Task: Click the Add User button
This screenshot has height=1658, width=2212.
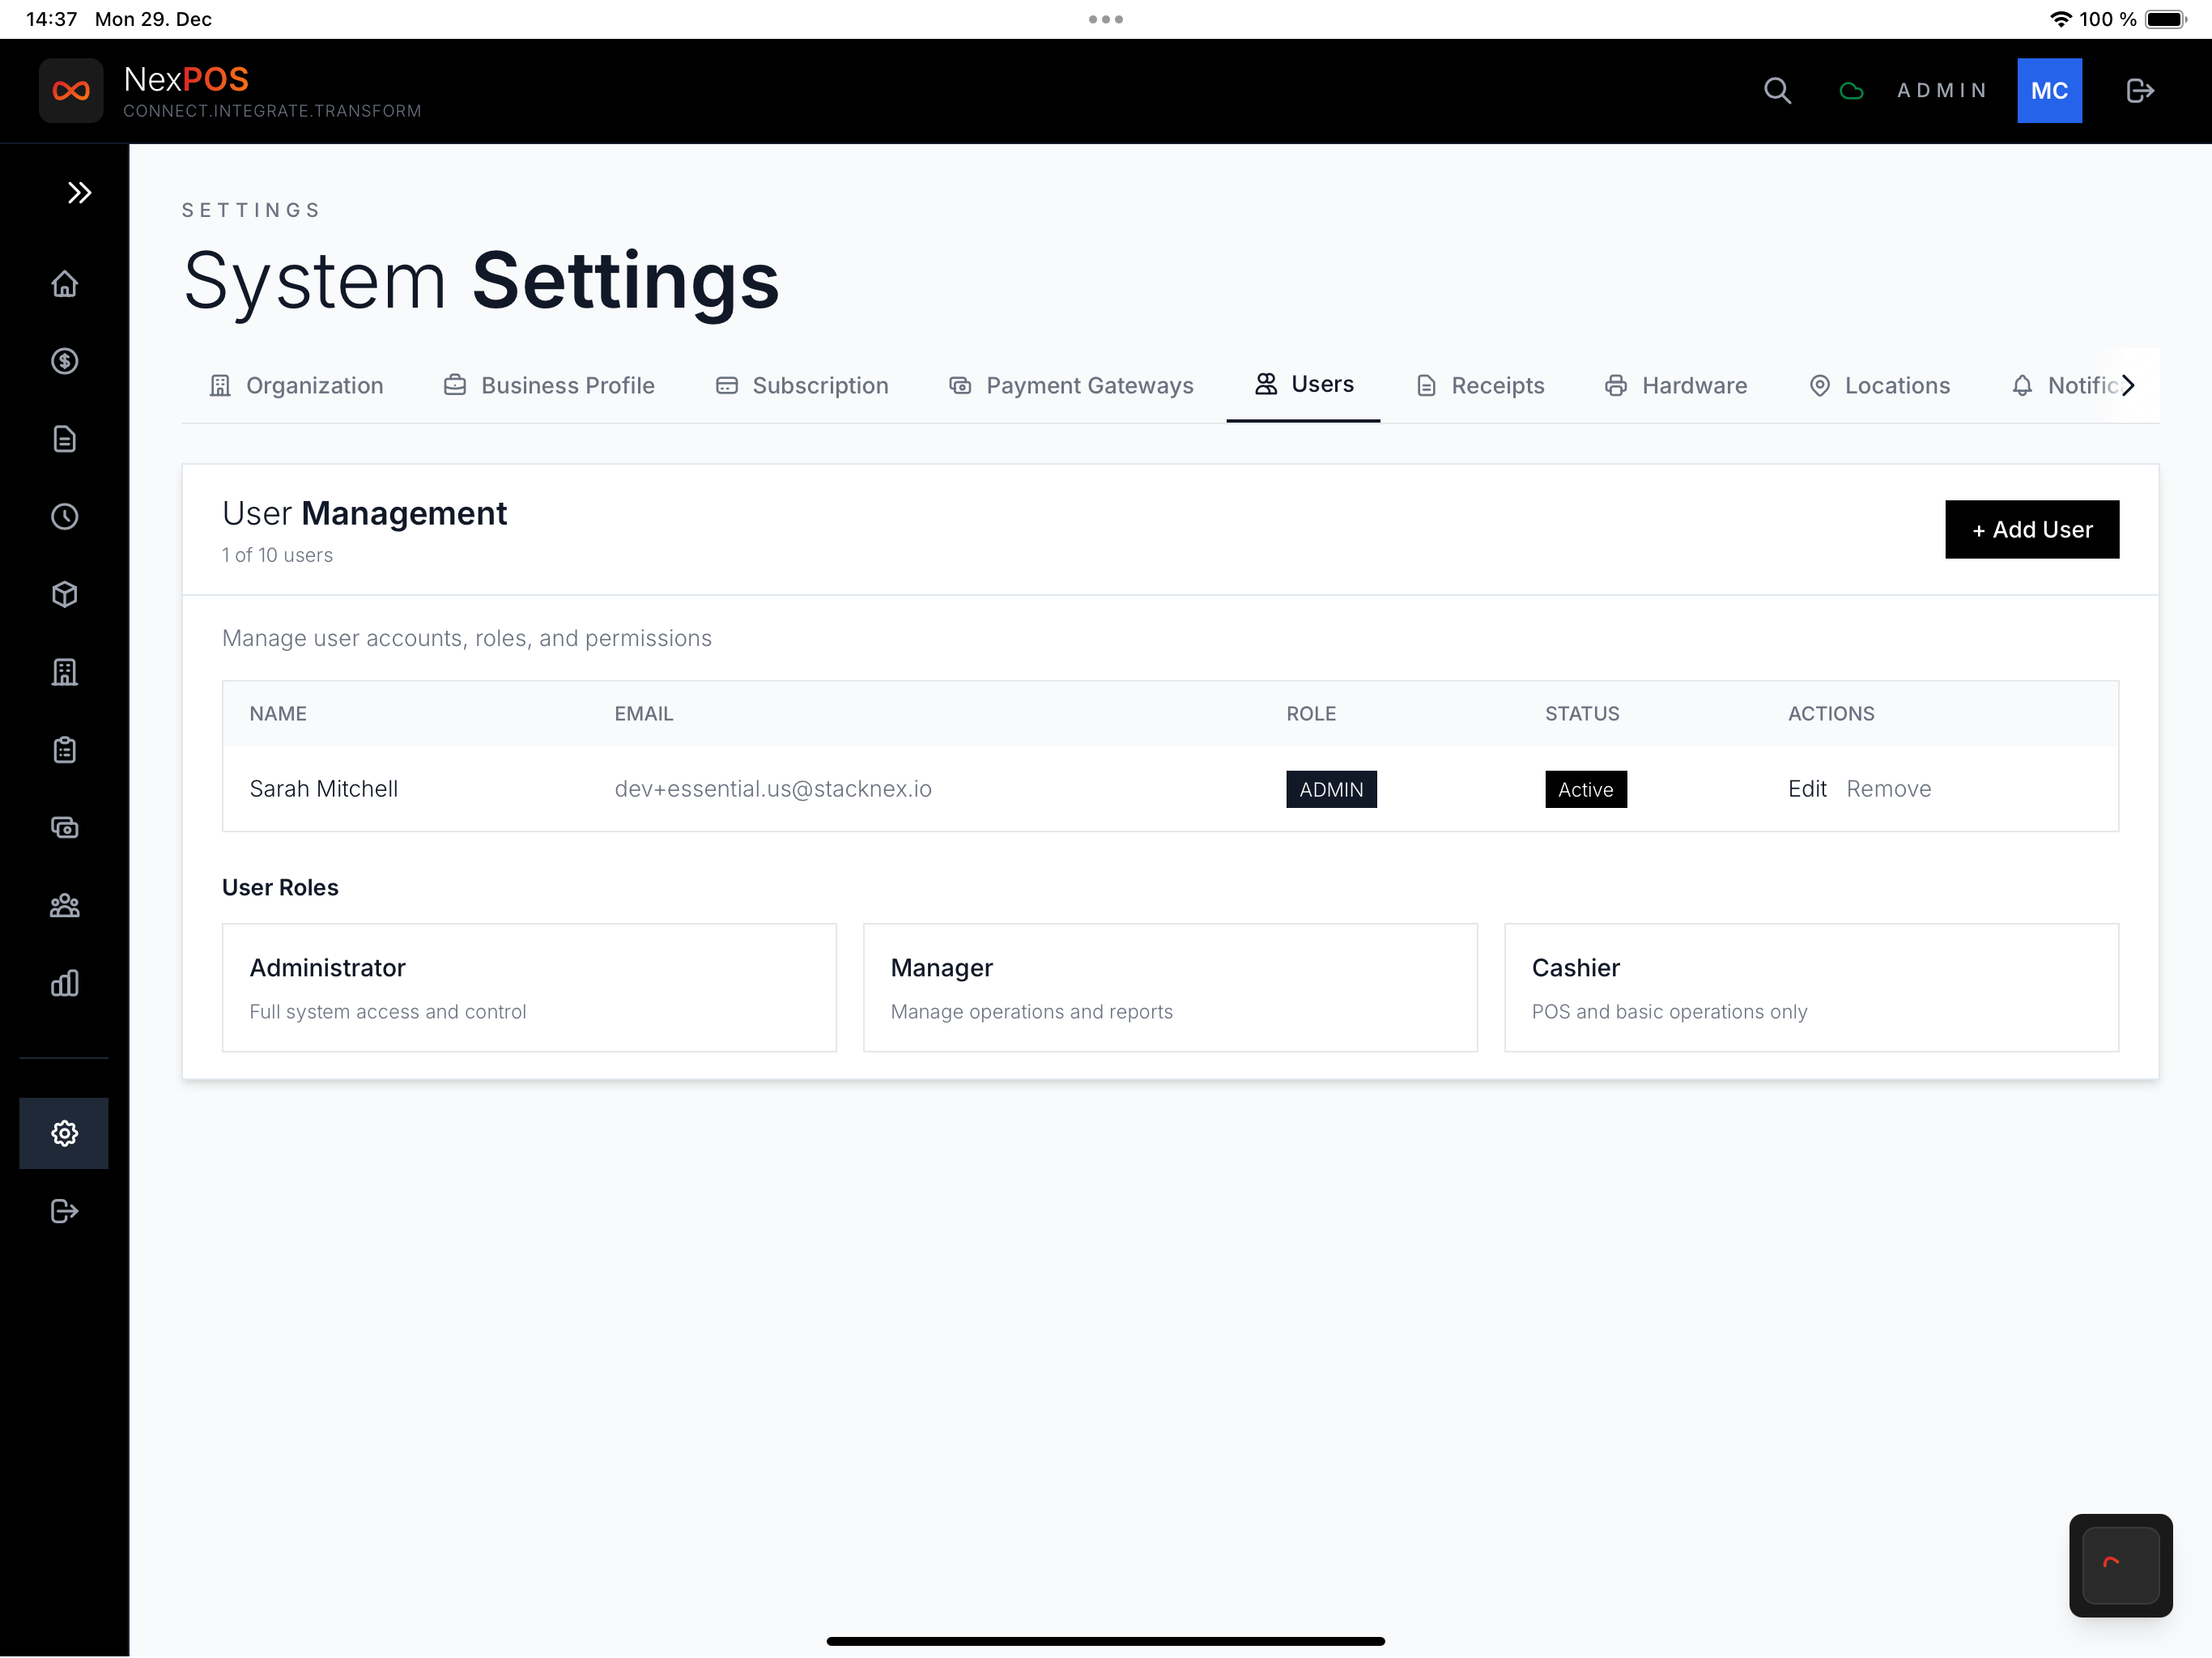Action: tap(2031, 529)
